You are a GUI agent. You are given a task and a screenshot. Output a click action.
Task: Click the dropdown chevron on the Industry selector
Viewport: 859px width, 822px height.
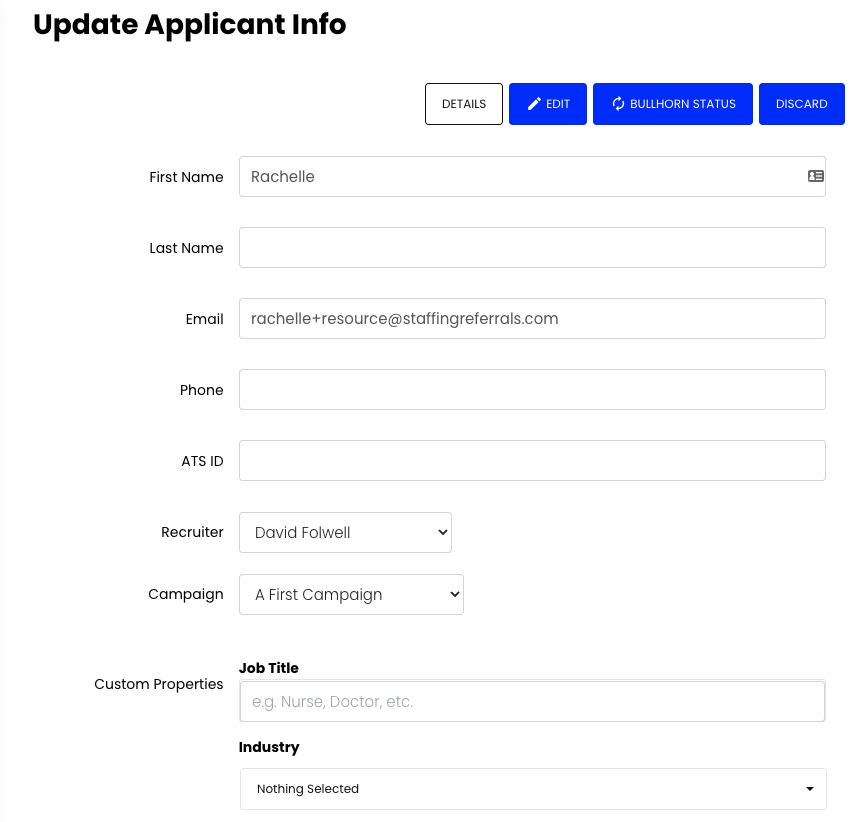pyautogui.click(x=810, y=789)
